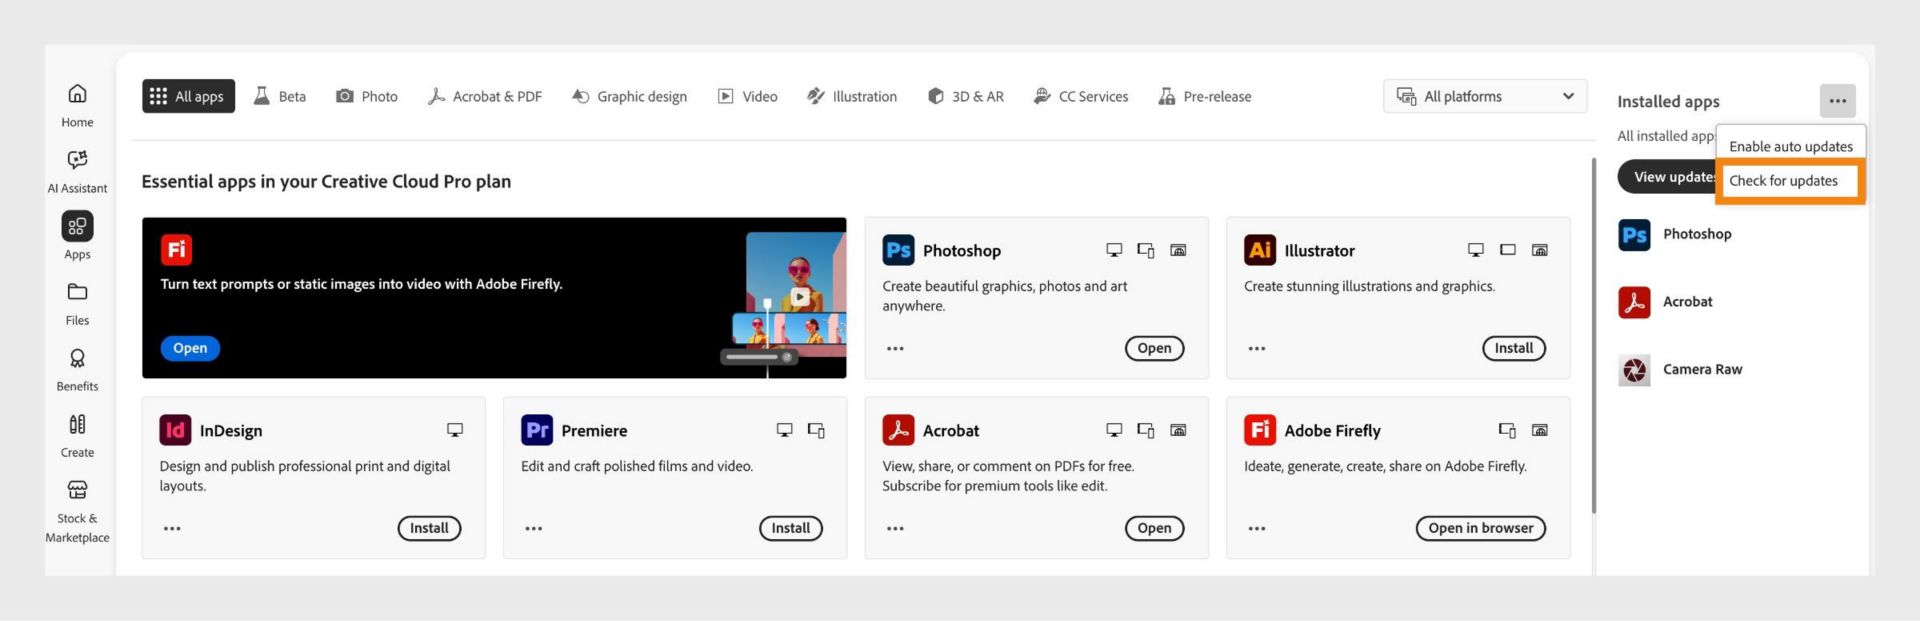Click the web platform icon on Photoshop card

click(x=1178, y=250)
